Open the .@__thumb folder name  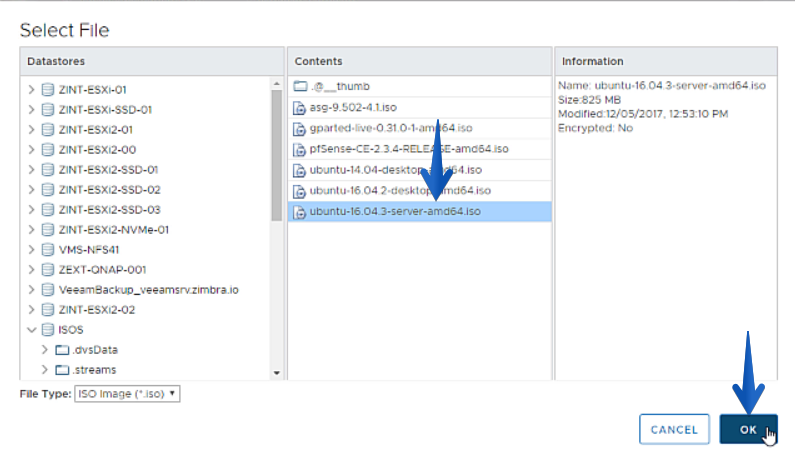[x=340, y=86]
